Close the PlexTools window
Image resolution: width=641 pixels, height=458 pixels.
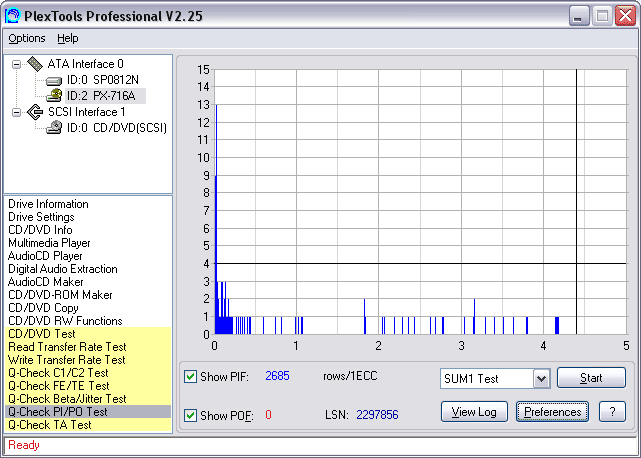point(625,16)
